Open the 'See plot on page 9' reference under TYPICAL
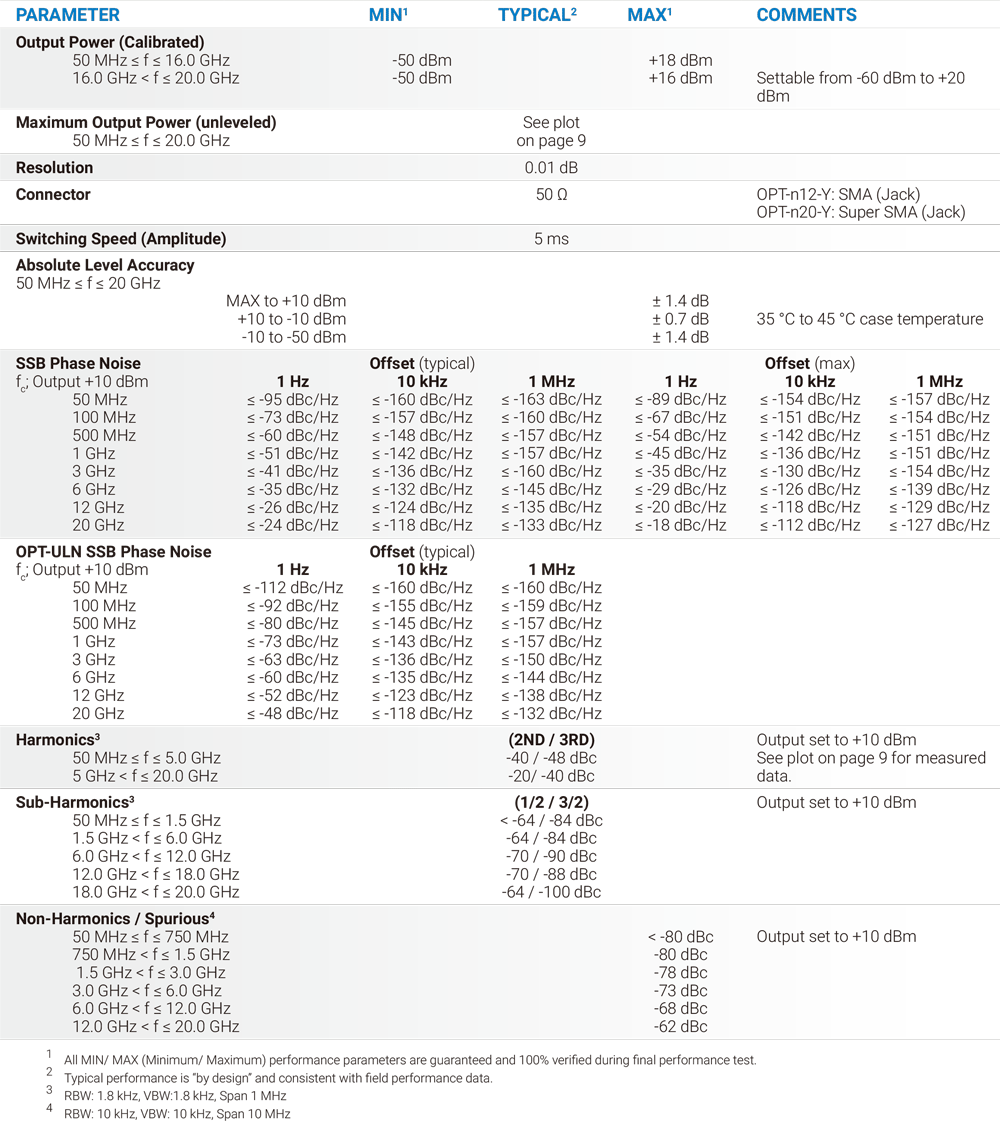Image resolution: width=1000 pixels, height=1121 pixels. coord(551,131)
